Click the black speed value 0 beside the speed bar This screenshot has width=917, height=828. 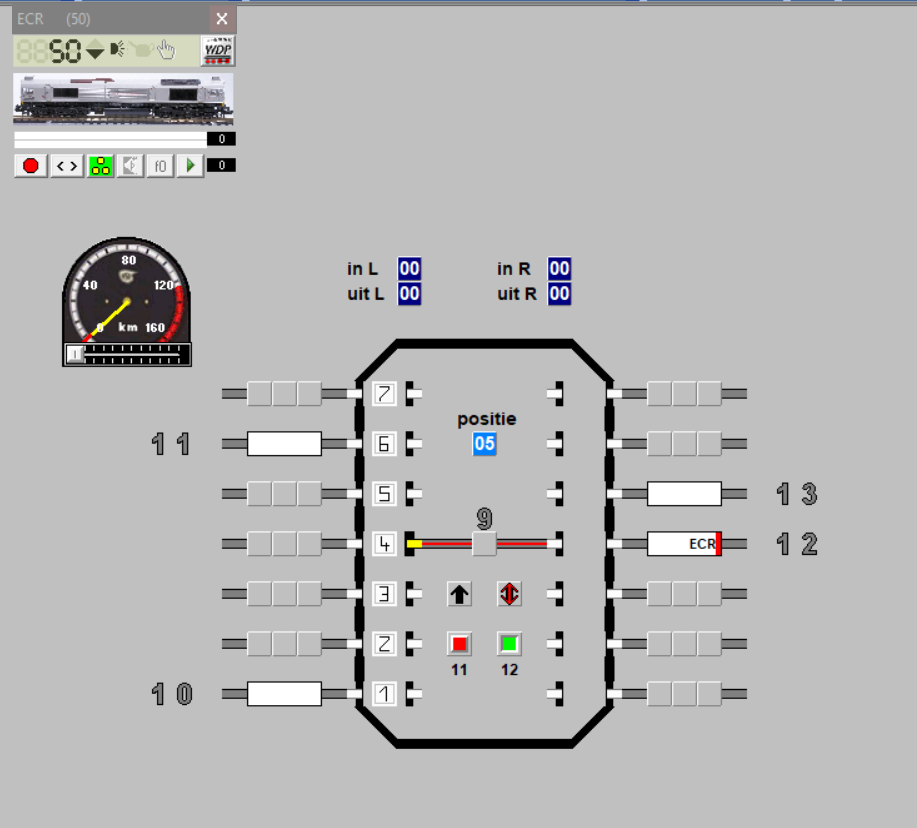point(221,139)
